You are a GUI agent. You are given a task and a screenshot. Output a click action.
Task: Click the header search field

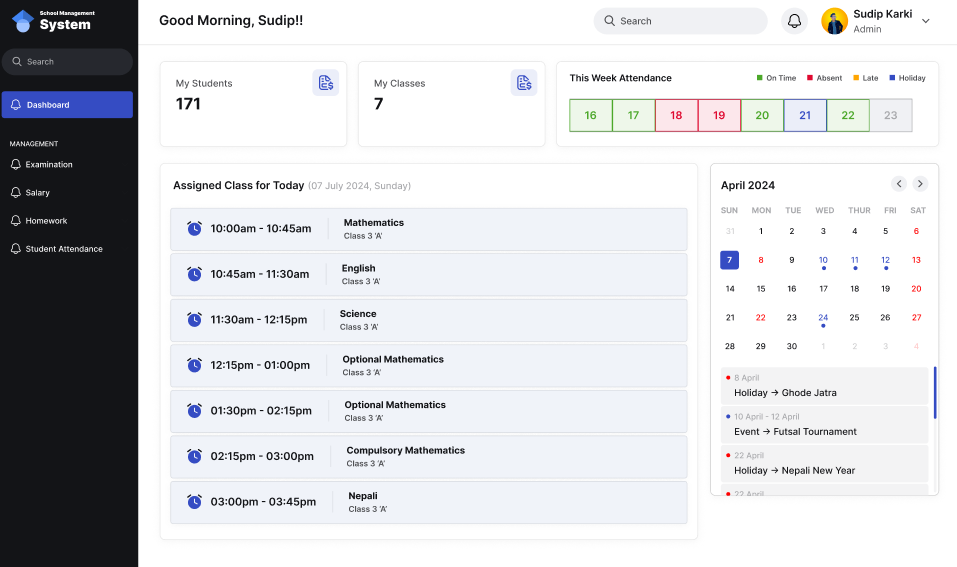click(680, 21)
